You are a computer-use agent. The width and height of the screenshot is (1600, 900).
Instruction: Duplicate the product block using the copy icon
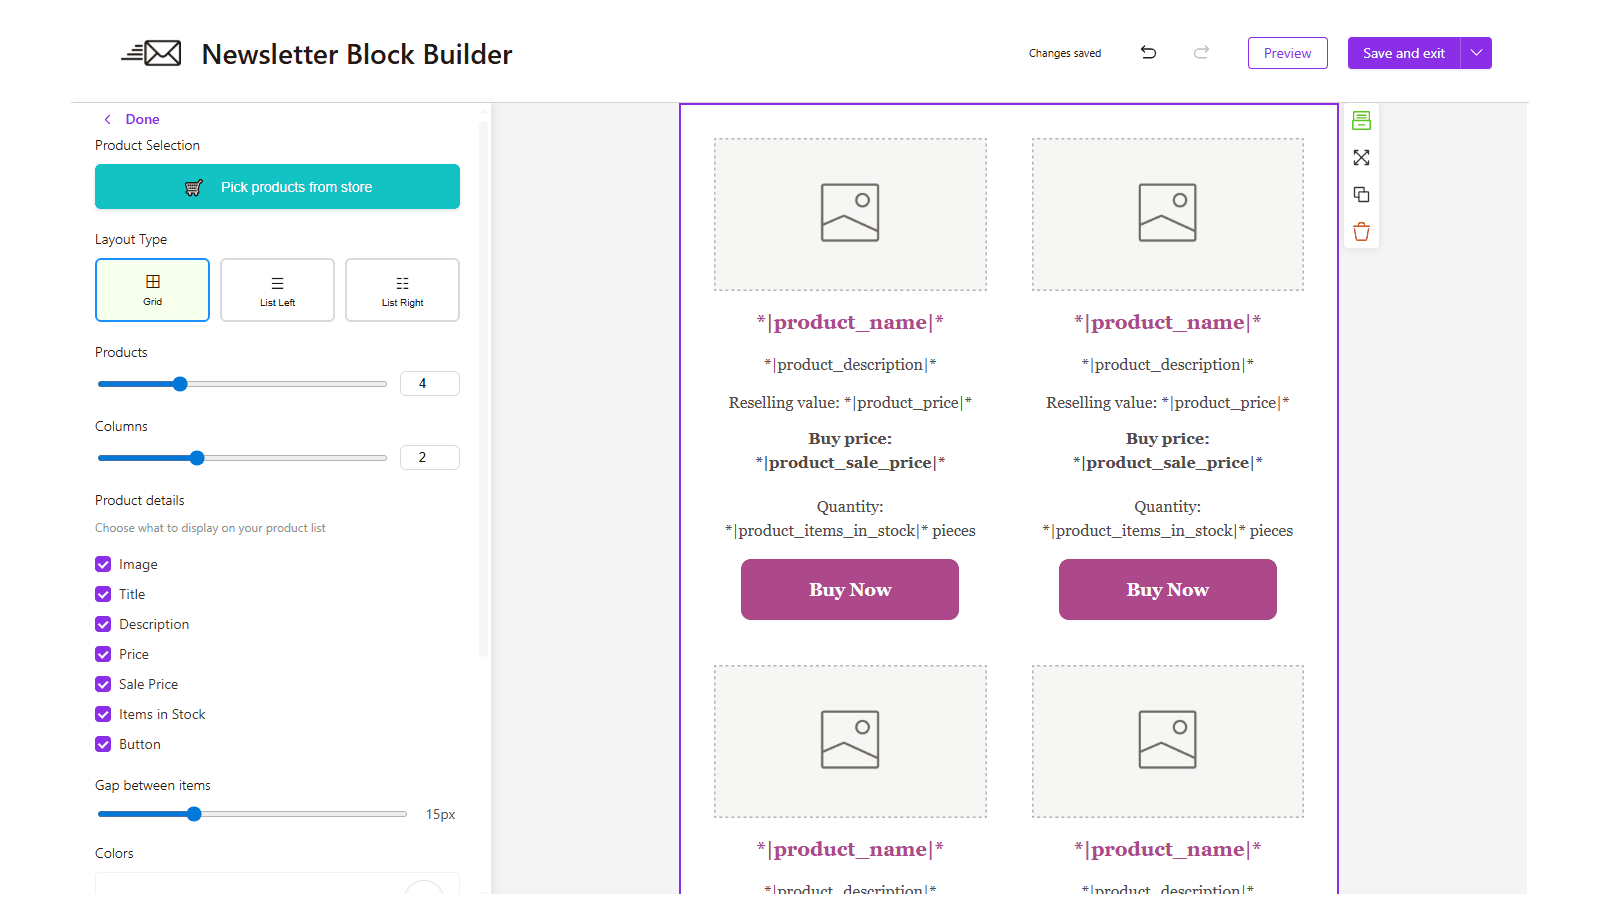[x=1361, y=194]
